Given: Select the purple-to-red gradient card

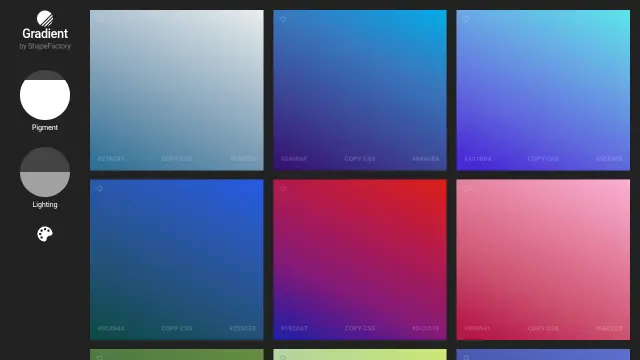Looking at the screenshot, I should coord(360,260).
